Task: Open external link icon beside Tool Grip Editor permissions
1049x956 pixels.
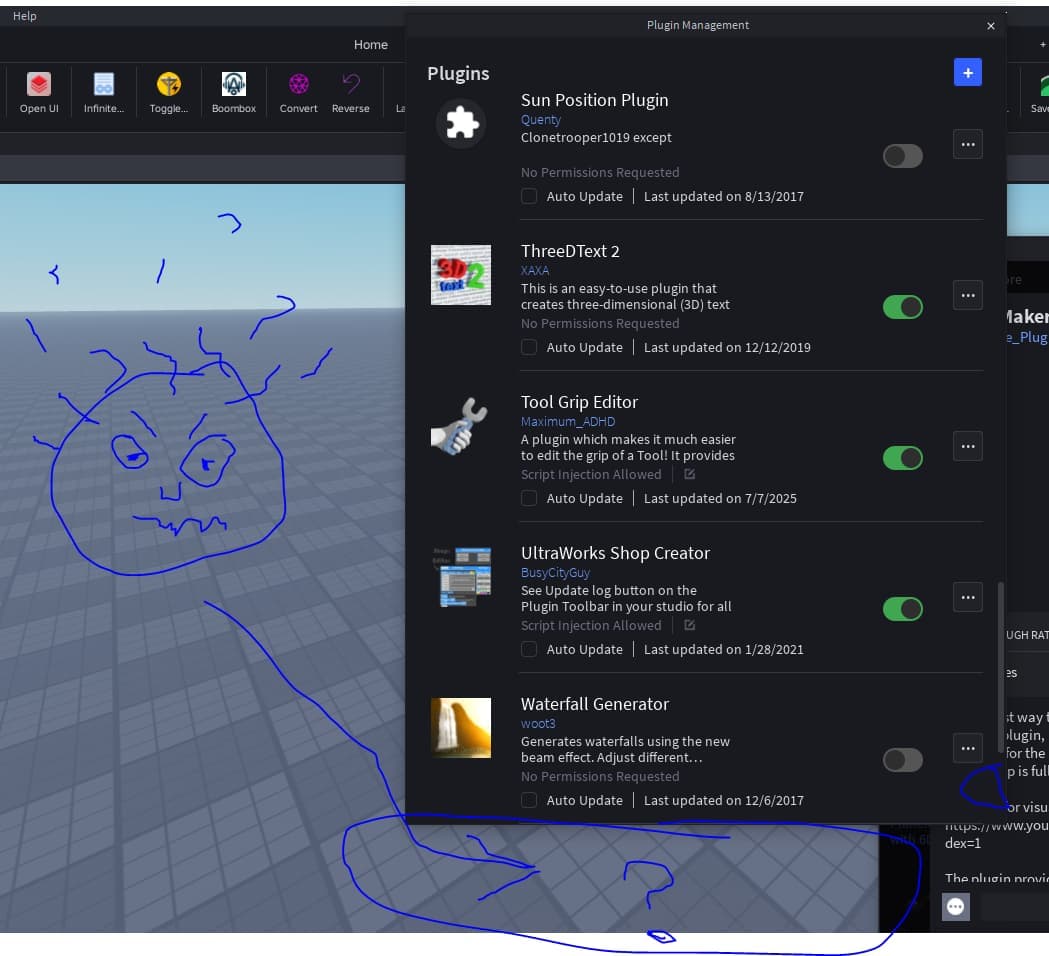Action: coord(689,474)
